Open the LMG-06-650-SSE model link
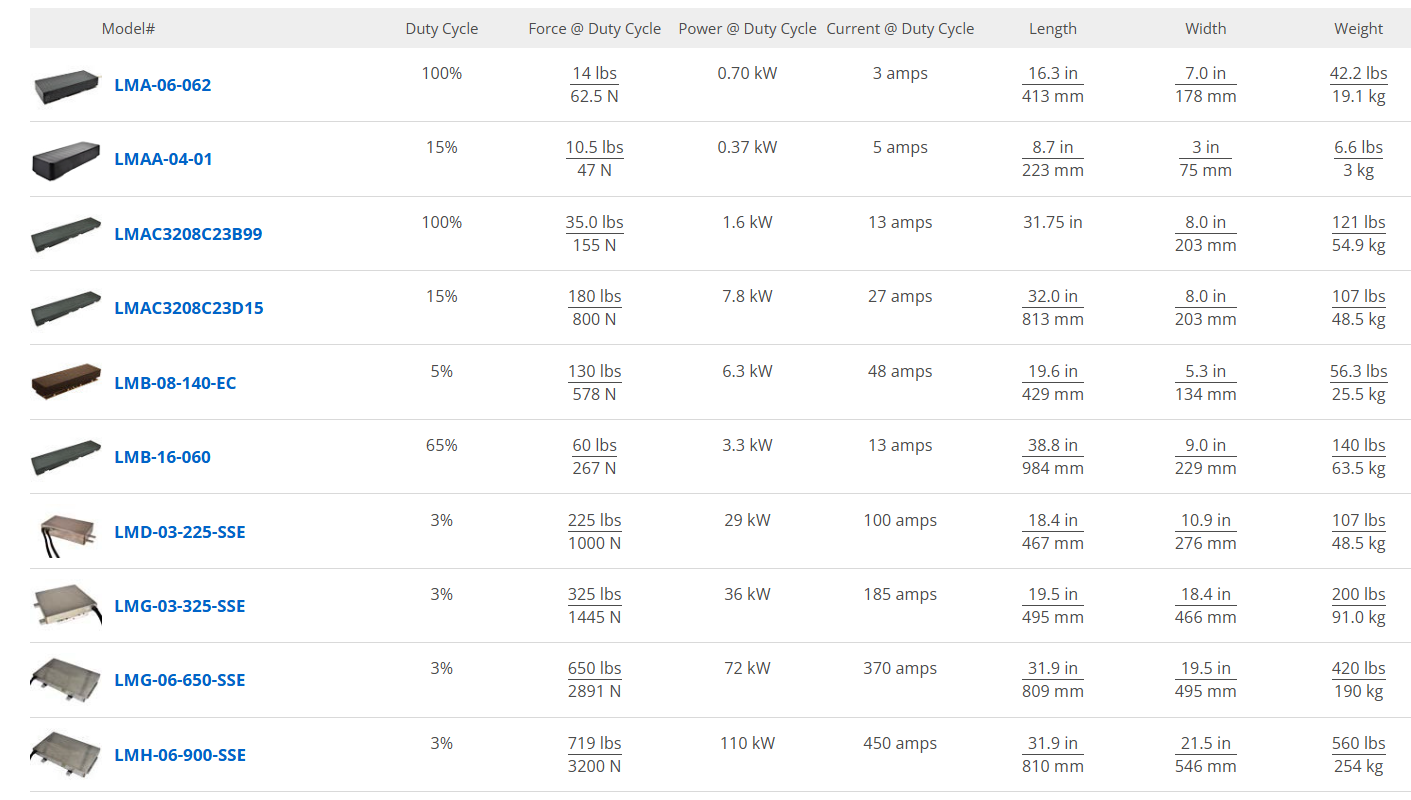Viewport: 1411px width, 800px height. [x=179, y=680]
